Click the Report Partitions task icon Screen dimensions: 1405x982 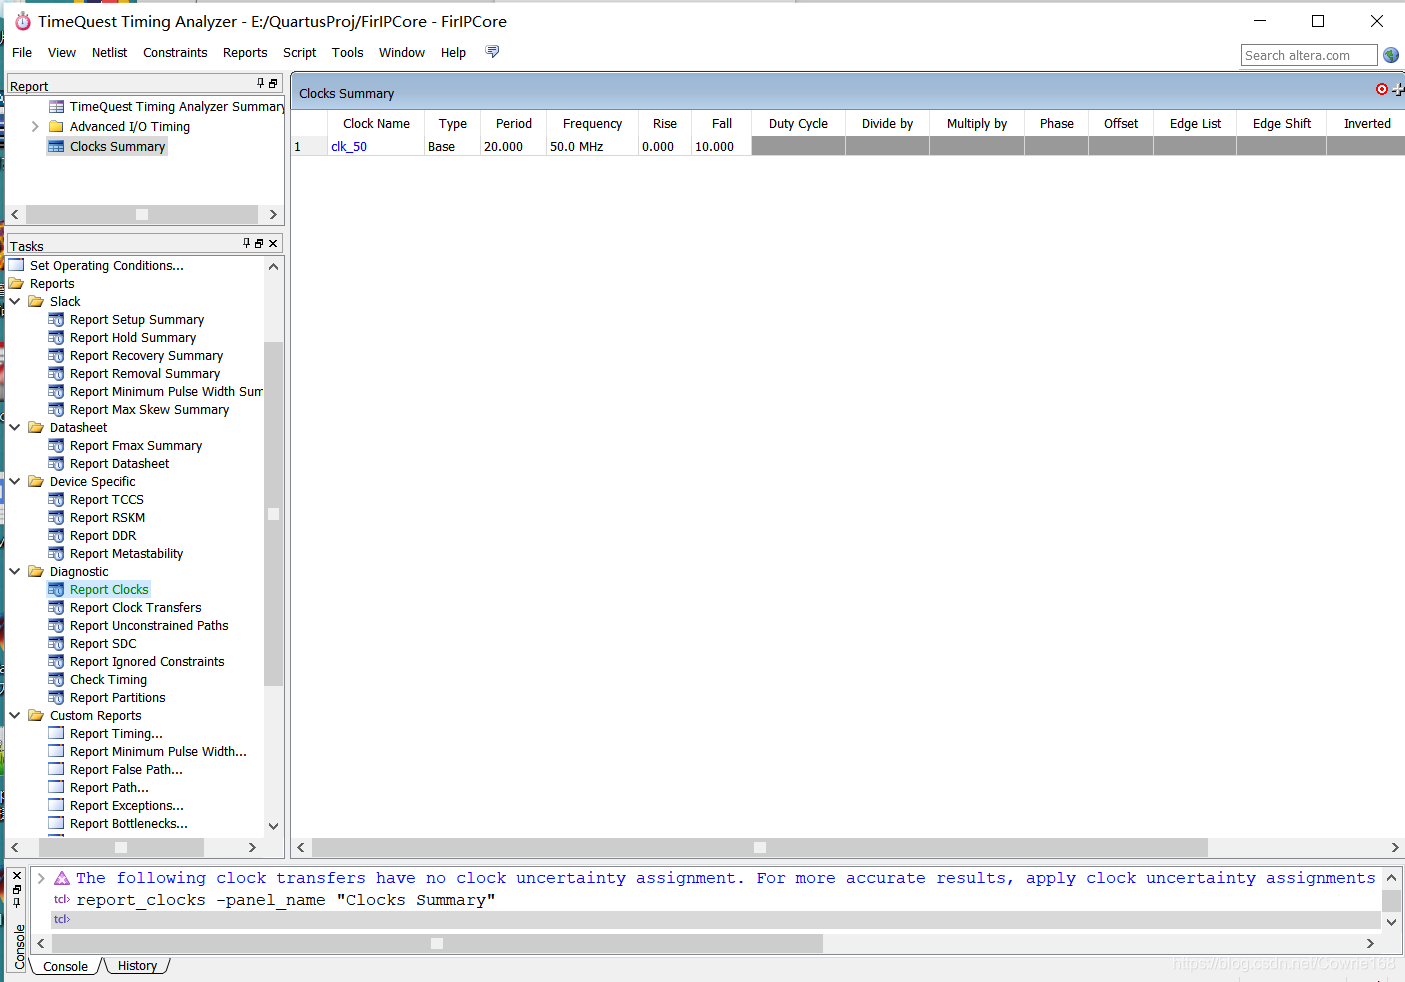coord(56,698)
